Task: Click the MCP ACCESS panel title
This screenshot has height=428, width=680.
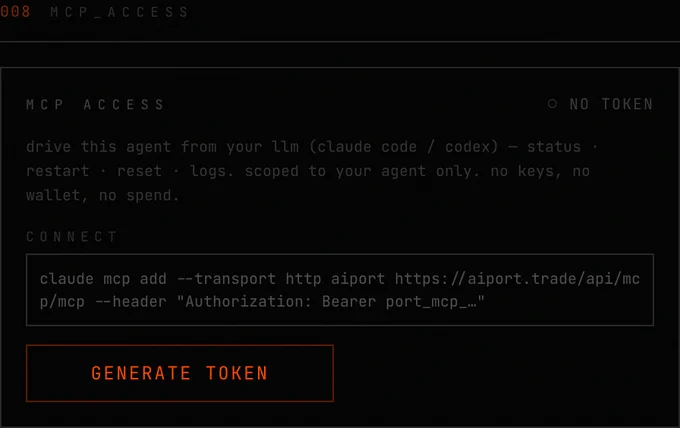Action: (x=95, y=105)
